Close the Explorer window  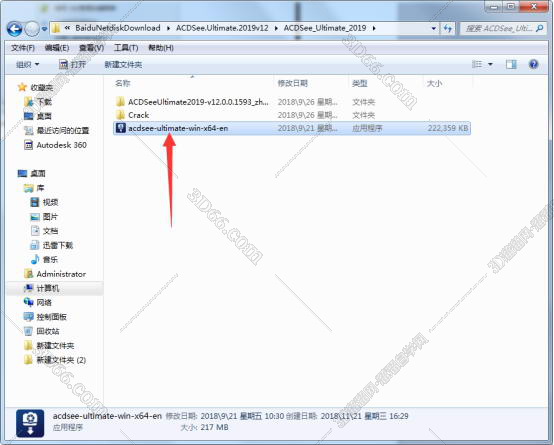(x=534, y=6)
